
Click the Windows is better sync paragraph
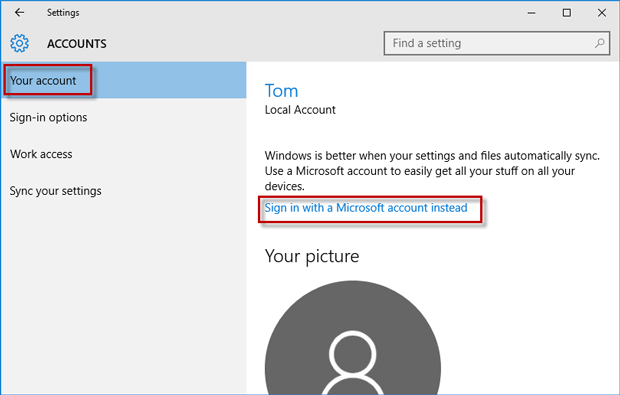pos(432,171)
